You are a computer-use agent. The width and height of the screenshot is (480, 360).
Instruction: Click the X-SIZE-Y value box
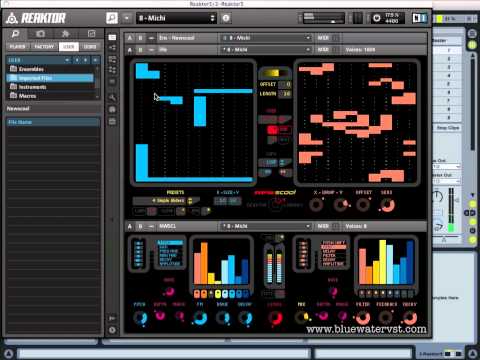click(x=227, y=201)
